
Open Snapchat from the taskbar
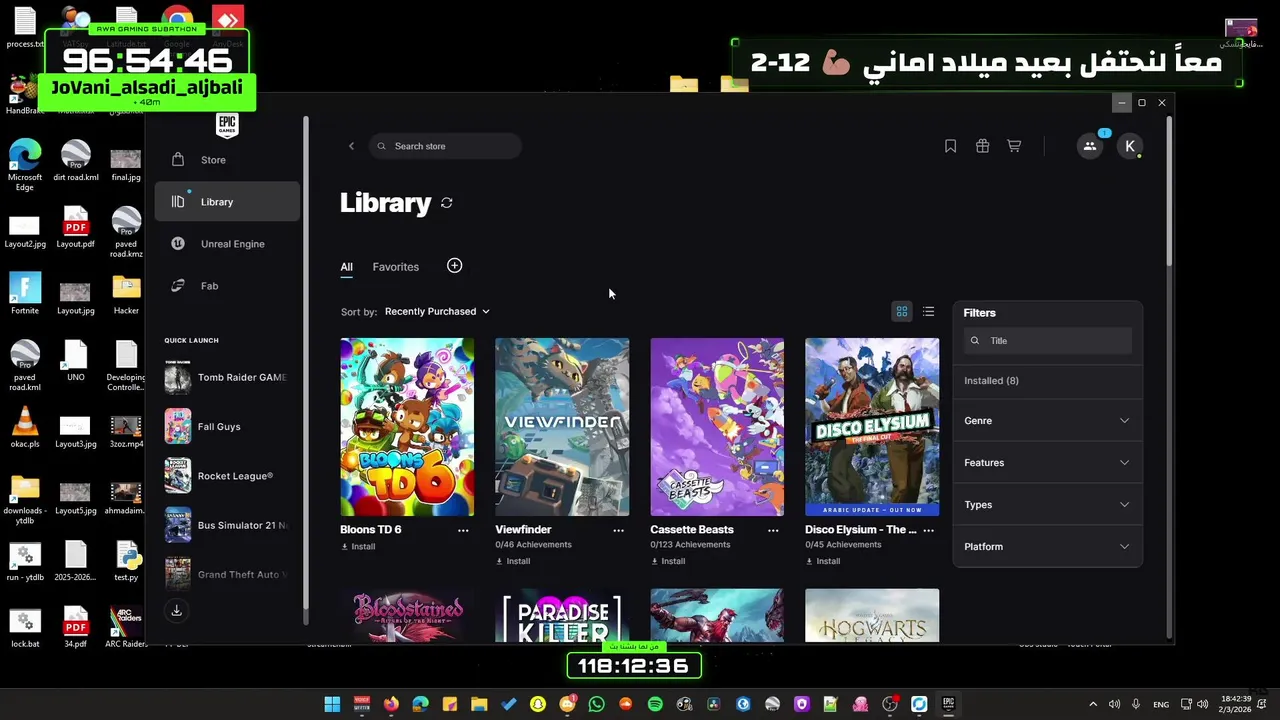click(x=538, y=704)
